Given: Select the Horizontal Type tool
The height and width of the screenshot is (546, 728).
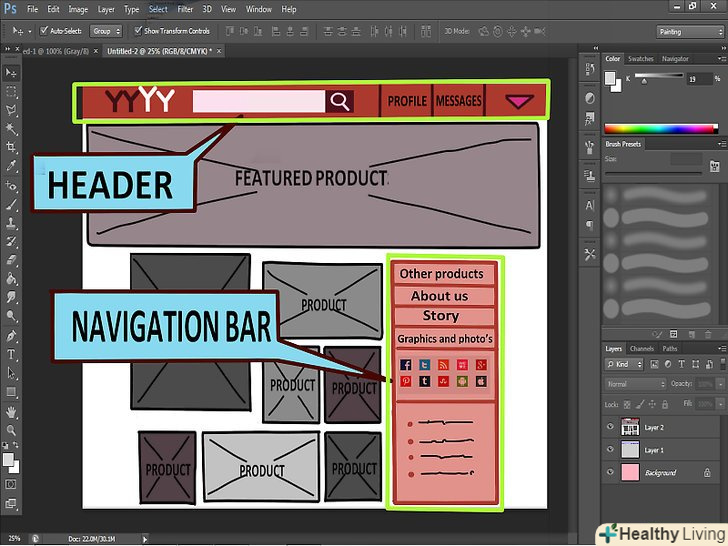Looking at the screenshot, I should click(x=12, y=355).
